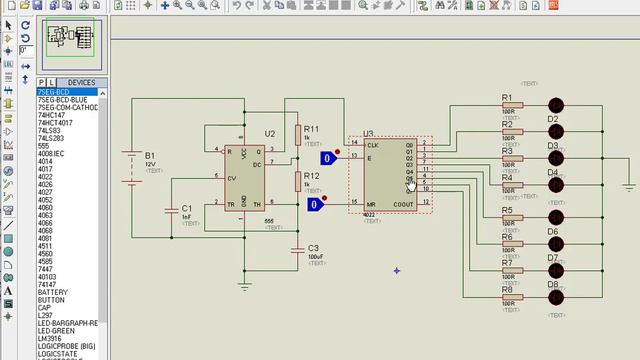The height and width of the screenshot is (360, 640).
Task: Select the Subcircuit Mode tool
Action: [x=8, y=104]
